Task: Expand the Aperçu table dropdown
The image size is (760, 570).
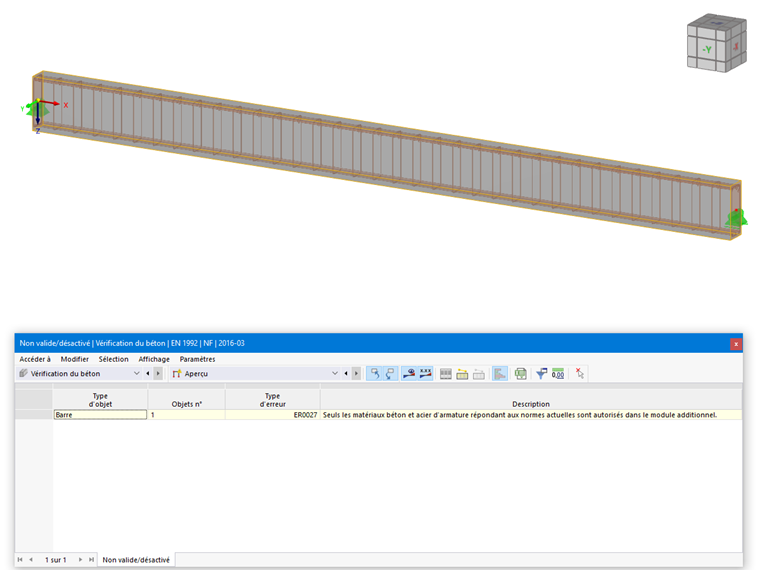Action: click(334, 373)
